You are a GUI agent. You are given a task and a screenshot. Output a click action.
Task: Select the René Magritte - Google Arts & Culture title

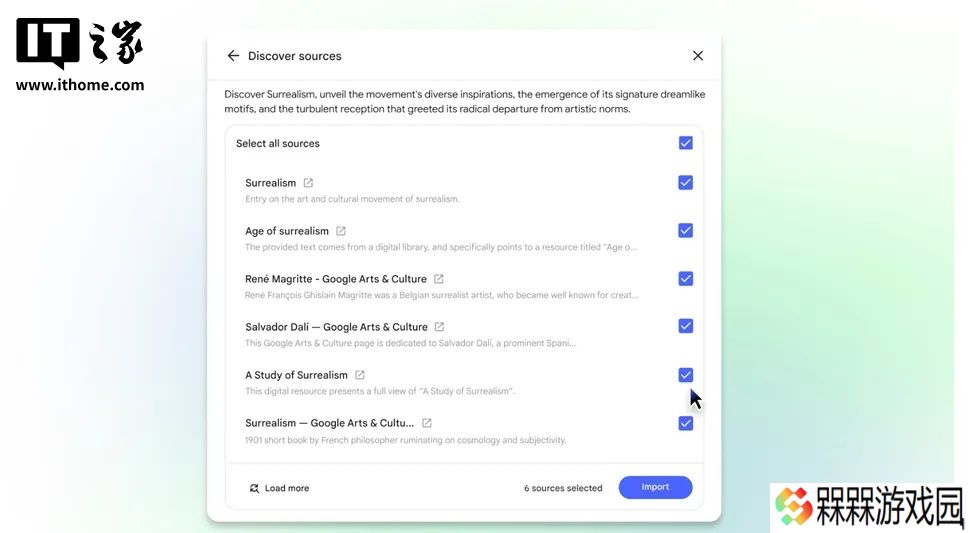pos(336,279)
